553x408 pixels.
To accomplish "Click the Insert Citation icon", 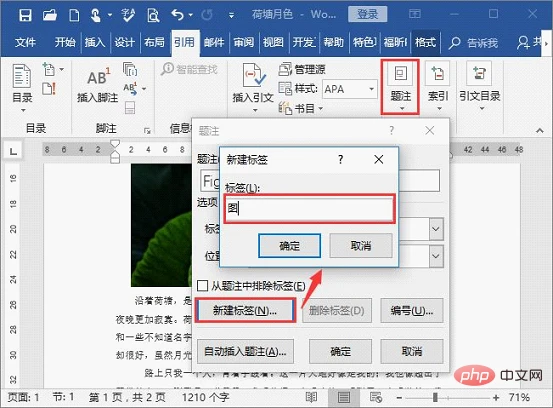I will point(253,75).
